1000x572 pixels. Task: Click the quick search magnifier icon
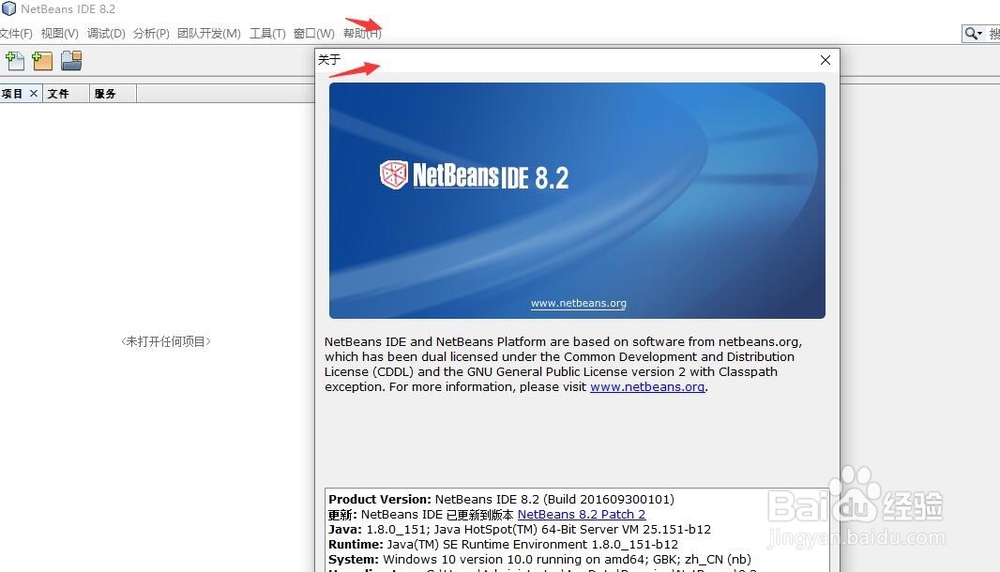973,33
